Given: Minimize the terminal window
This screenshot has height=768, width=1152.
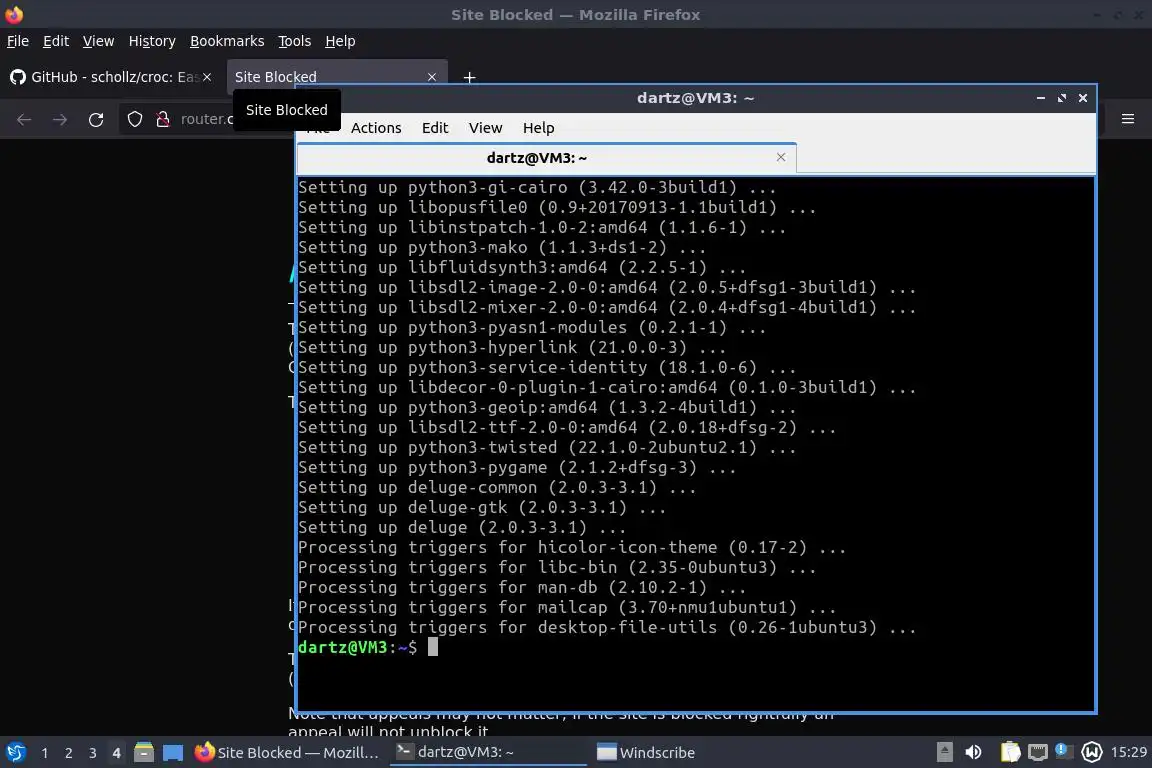Looking at the screenshot, I should [x=1040, y=98].
